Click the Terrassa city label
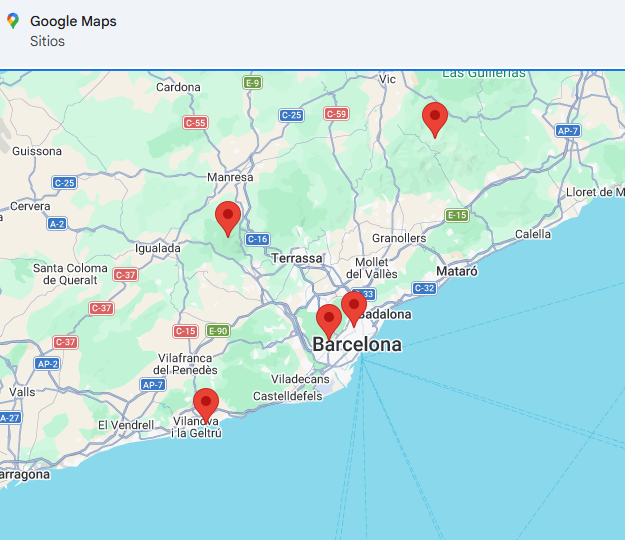Screen dimensions: 625x540 (x=298, y=258)
